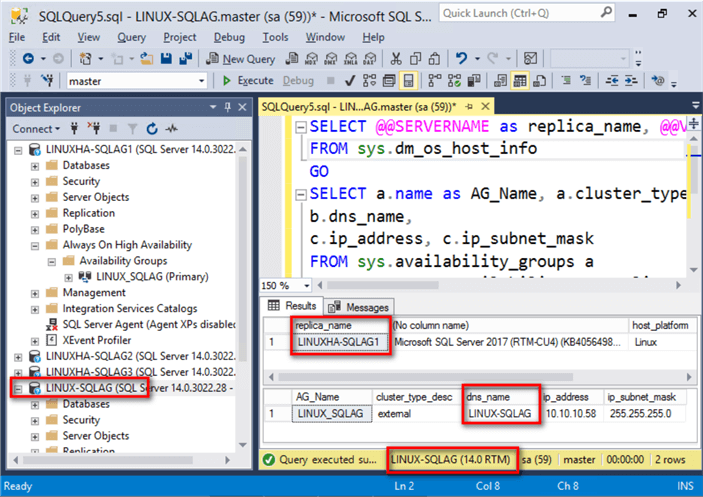Pin the Object Explorer panel

pyautogui.click(x=227, y=107)
